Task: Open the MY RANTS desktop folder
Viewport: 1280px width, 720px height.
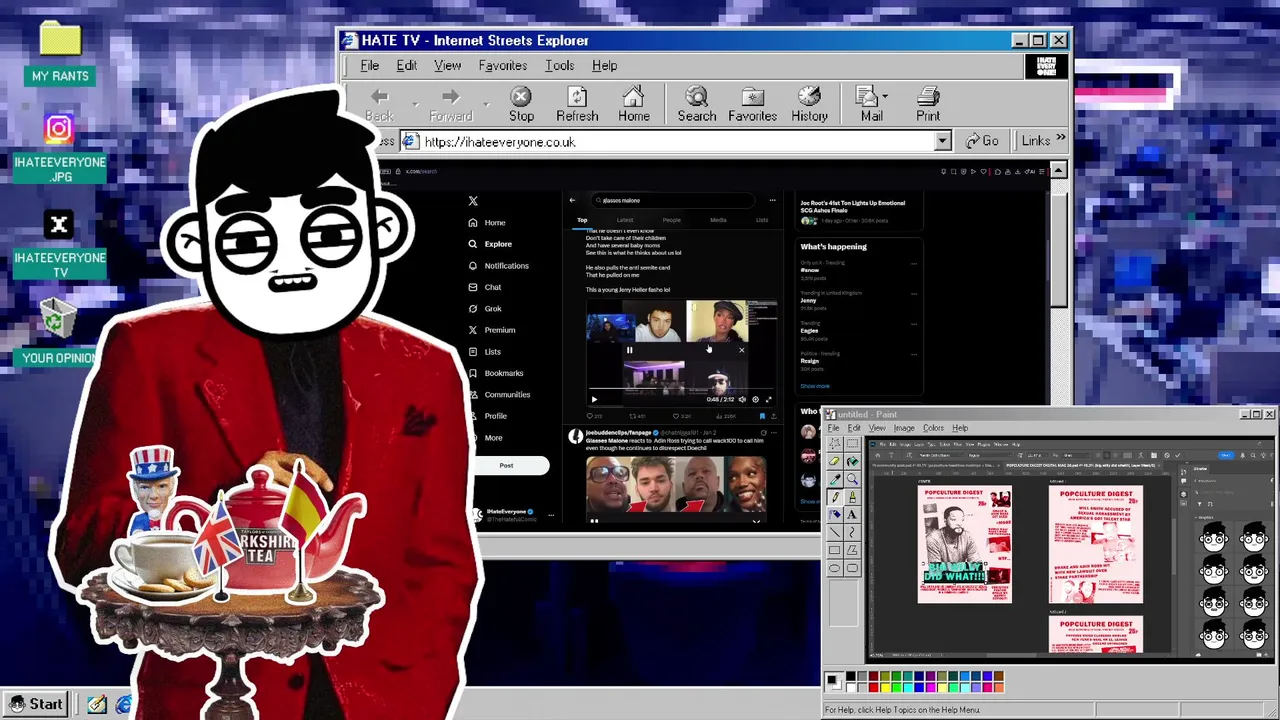Action: click(x=60, y=53)
